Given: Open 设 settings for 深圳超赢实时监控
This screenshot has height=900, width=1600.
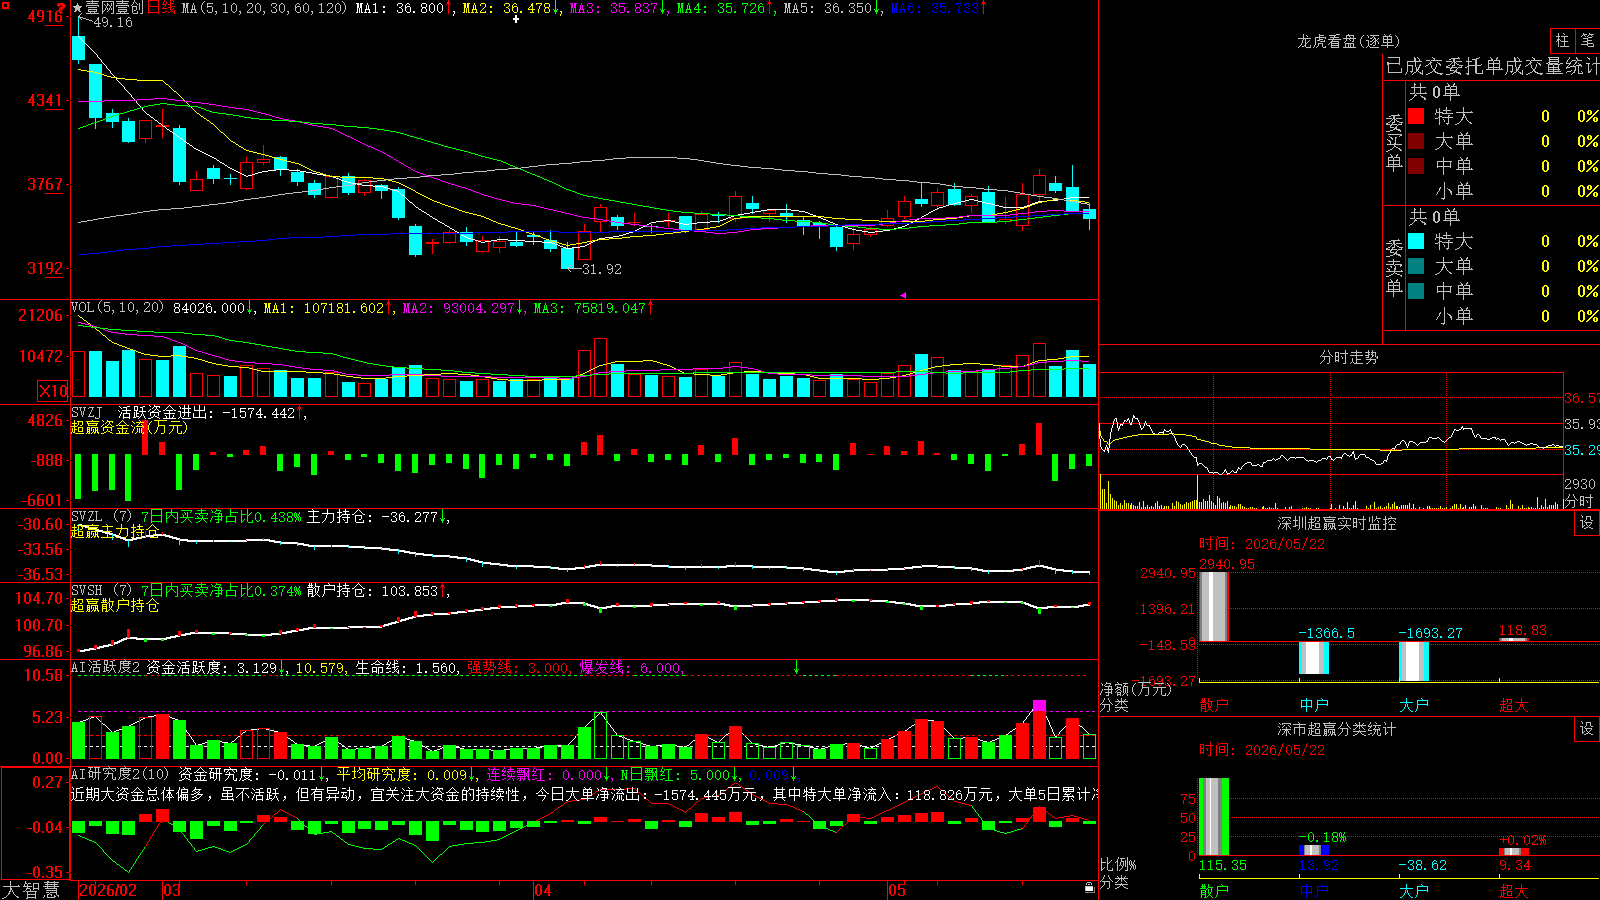Looking at the screenshot, I should 1587,523.
